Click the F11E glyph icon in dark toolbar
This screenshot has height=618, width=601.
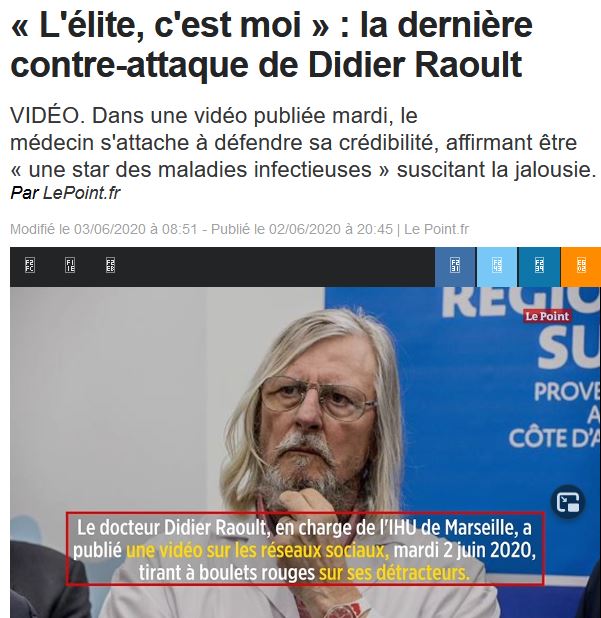point(70,265)
